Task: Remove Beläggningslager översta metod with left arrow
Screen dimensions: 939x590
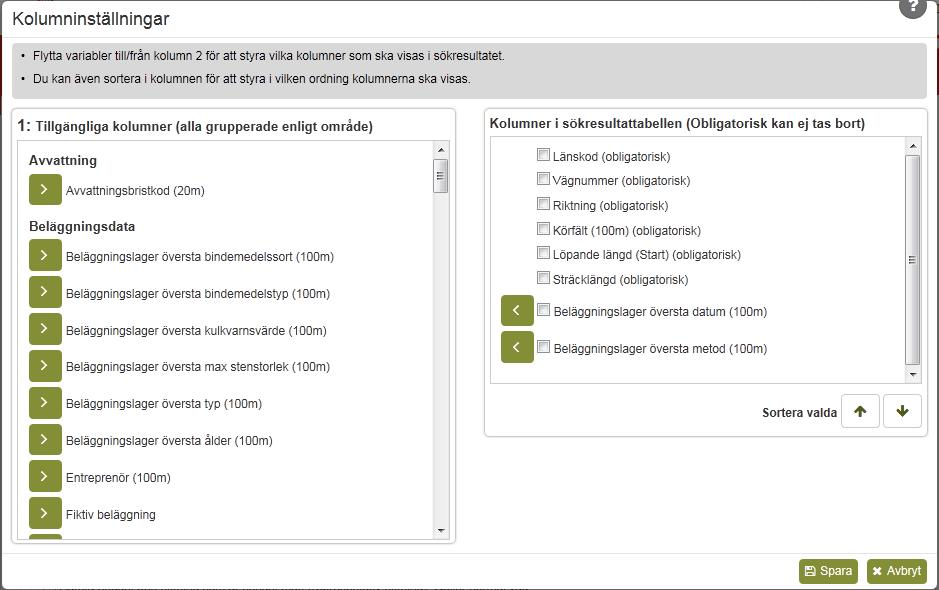Action: (x=517, y=347)
